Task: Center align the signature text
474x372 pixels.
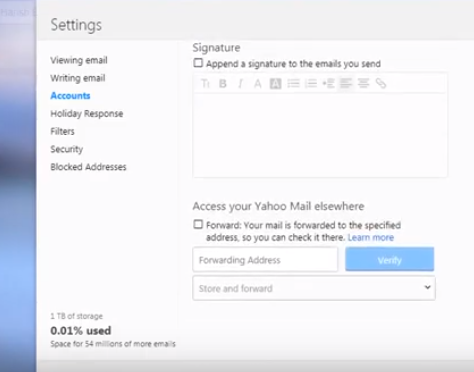Action: click(363, 83)
